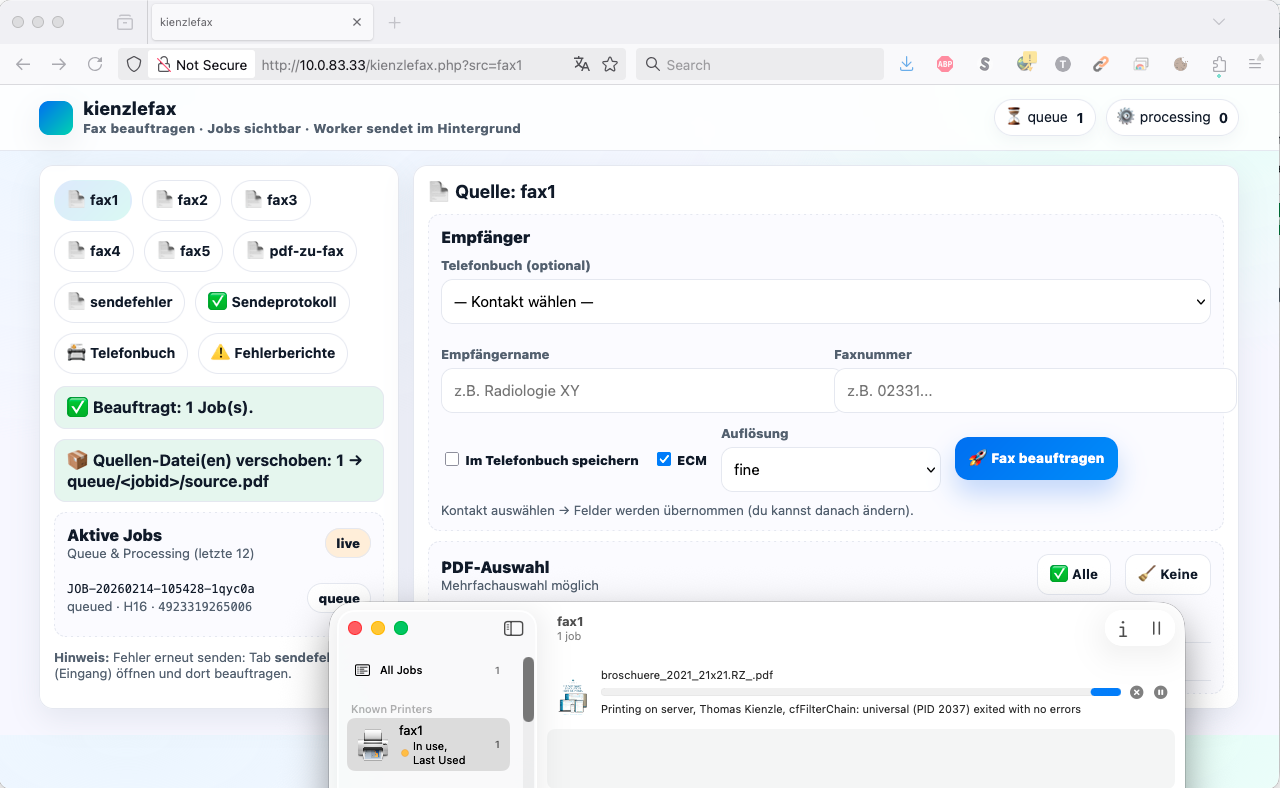Cancel the print job broschuere_2021 with x icon
Image resolution: width=1280 pixels, height=788 pixels.
pos(1136,692)
